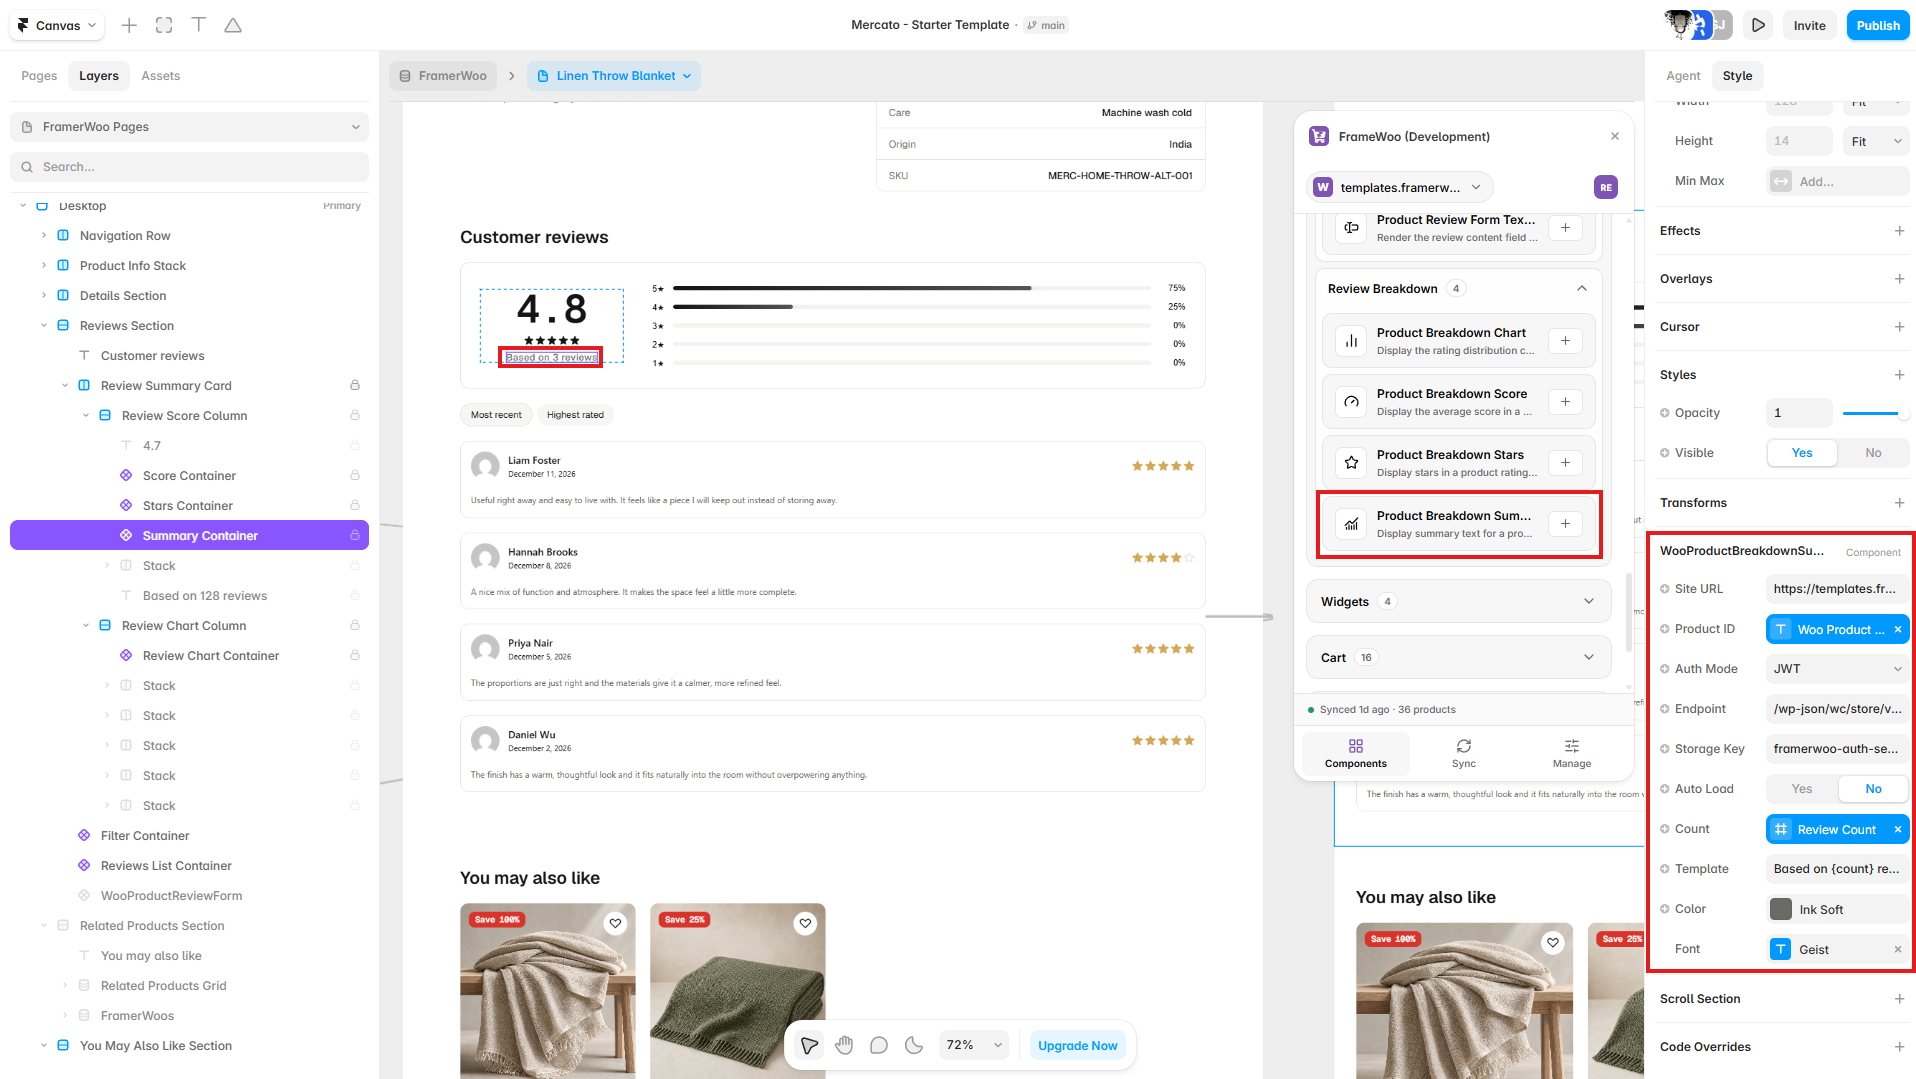This screenshot has width=1916, height=1079.
Task: Add the Product Breakdown Summary component
Action: click(1565, 524)
